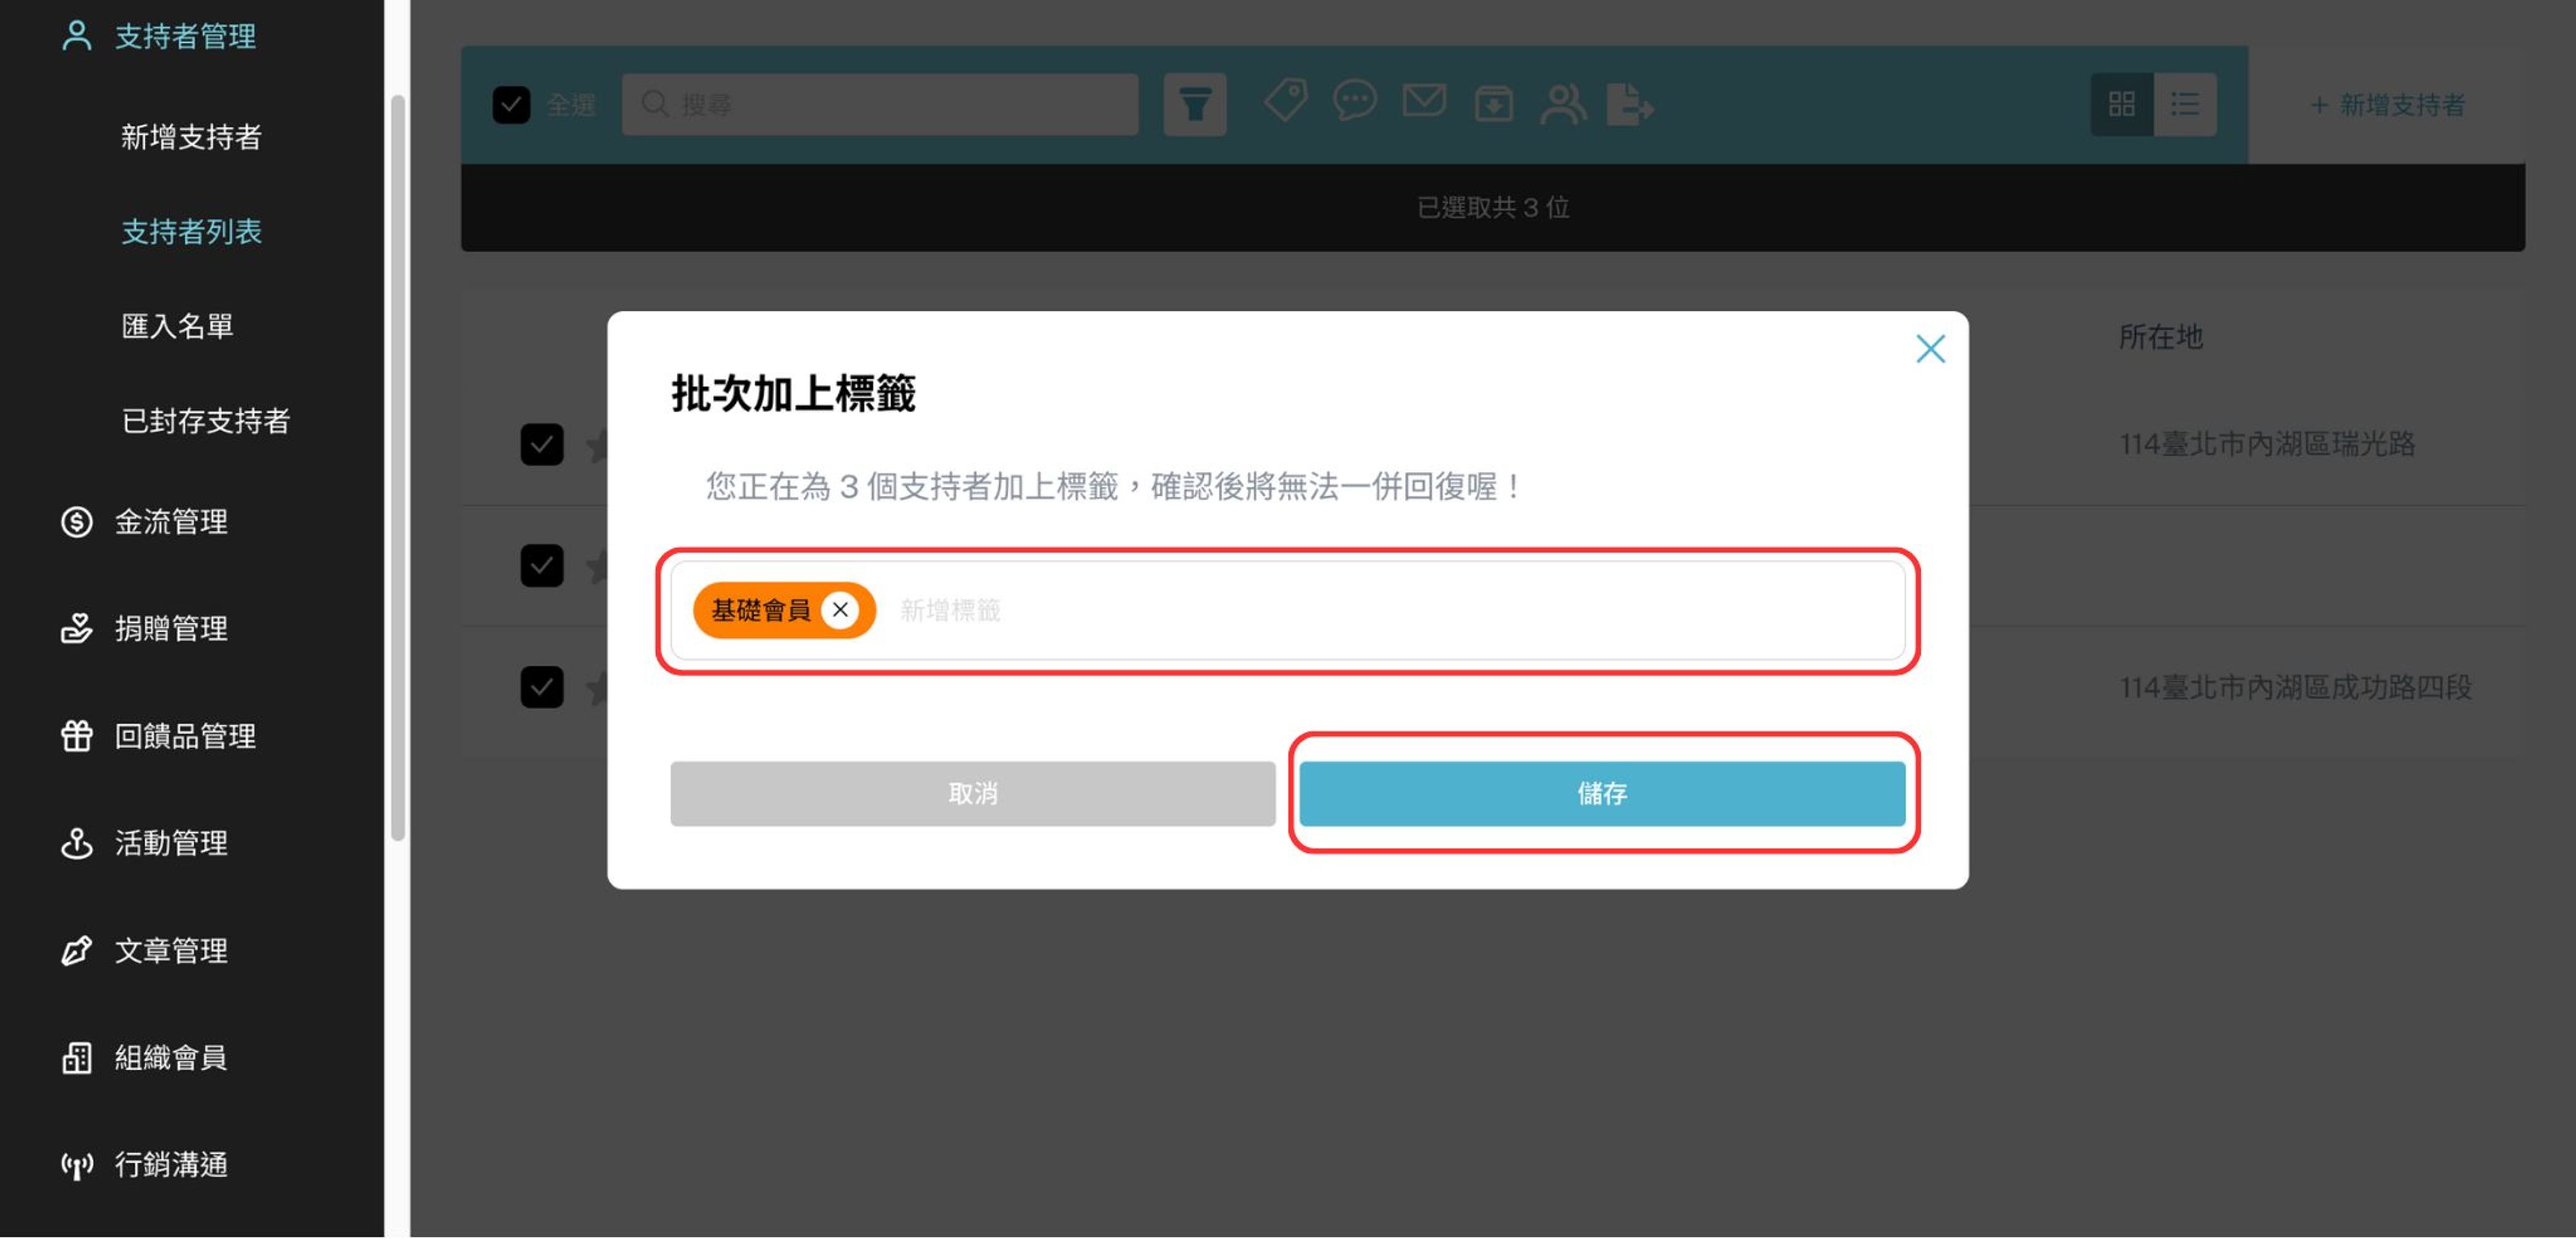The height and width of the screenshot is (1257, 2576).
Task: Open 支持者管理 in sidebar
Action: 185,37
